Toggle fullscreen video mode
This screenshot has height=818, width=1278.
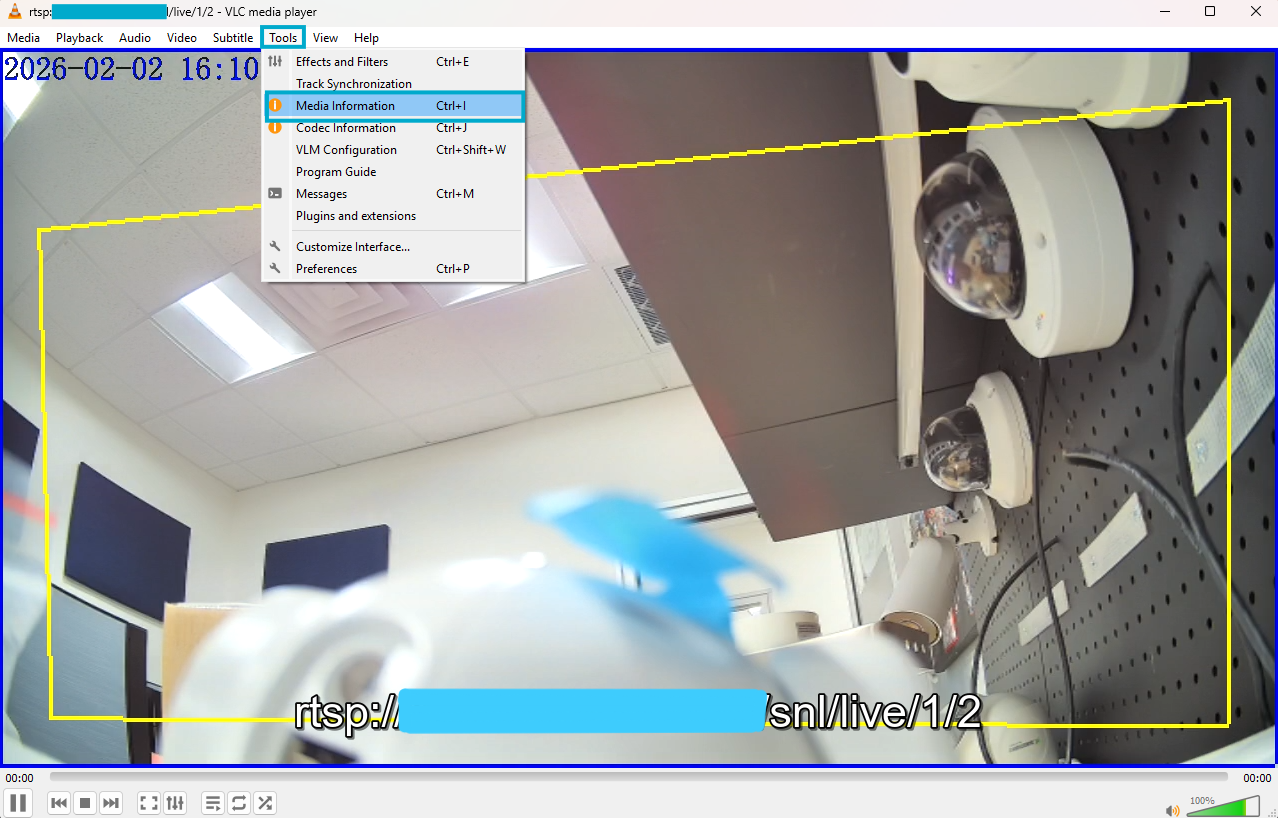click(149, 802)
